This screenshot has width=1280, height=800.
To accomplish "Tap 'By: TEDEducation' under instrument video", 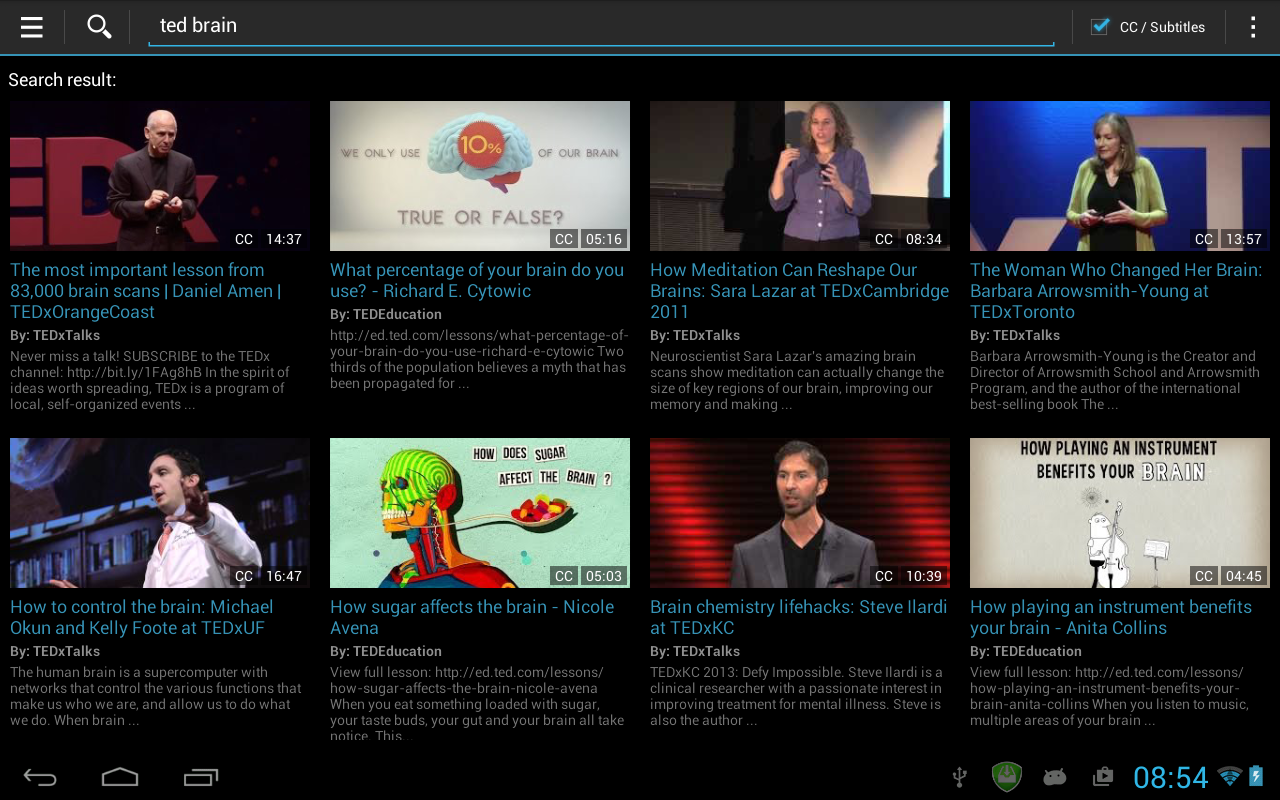I will tap(1026, 651).
